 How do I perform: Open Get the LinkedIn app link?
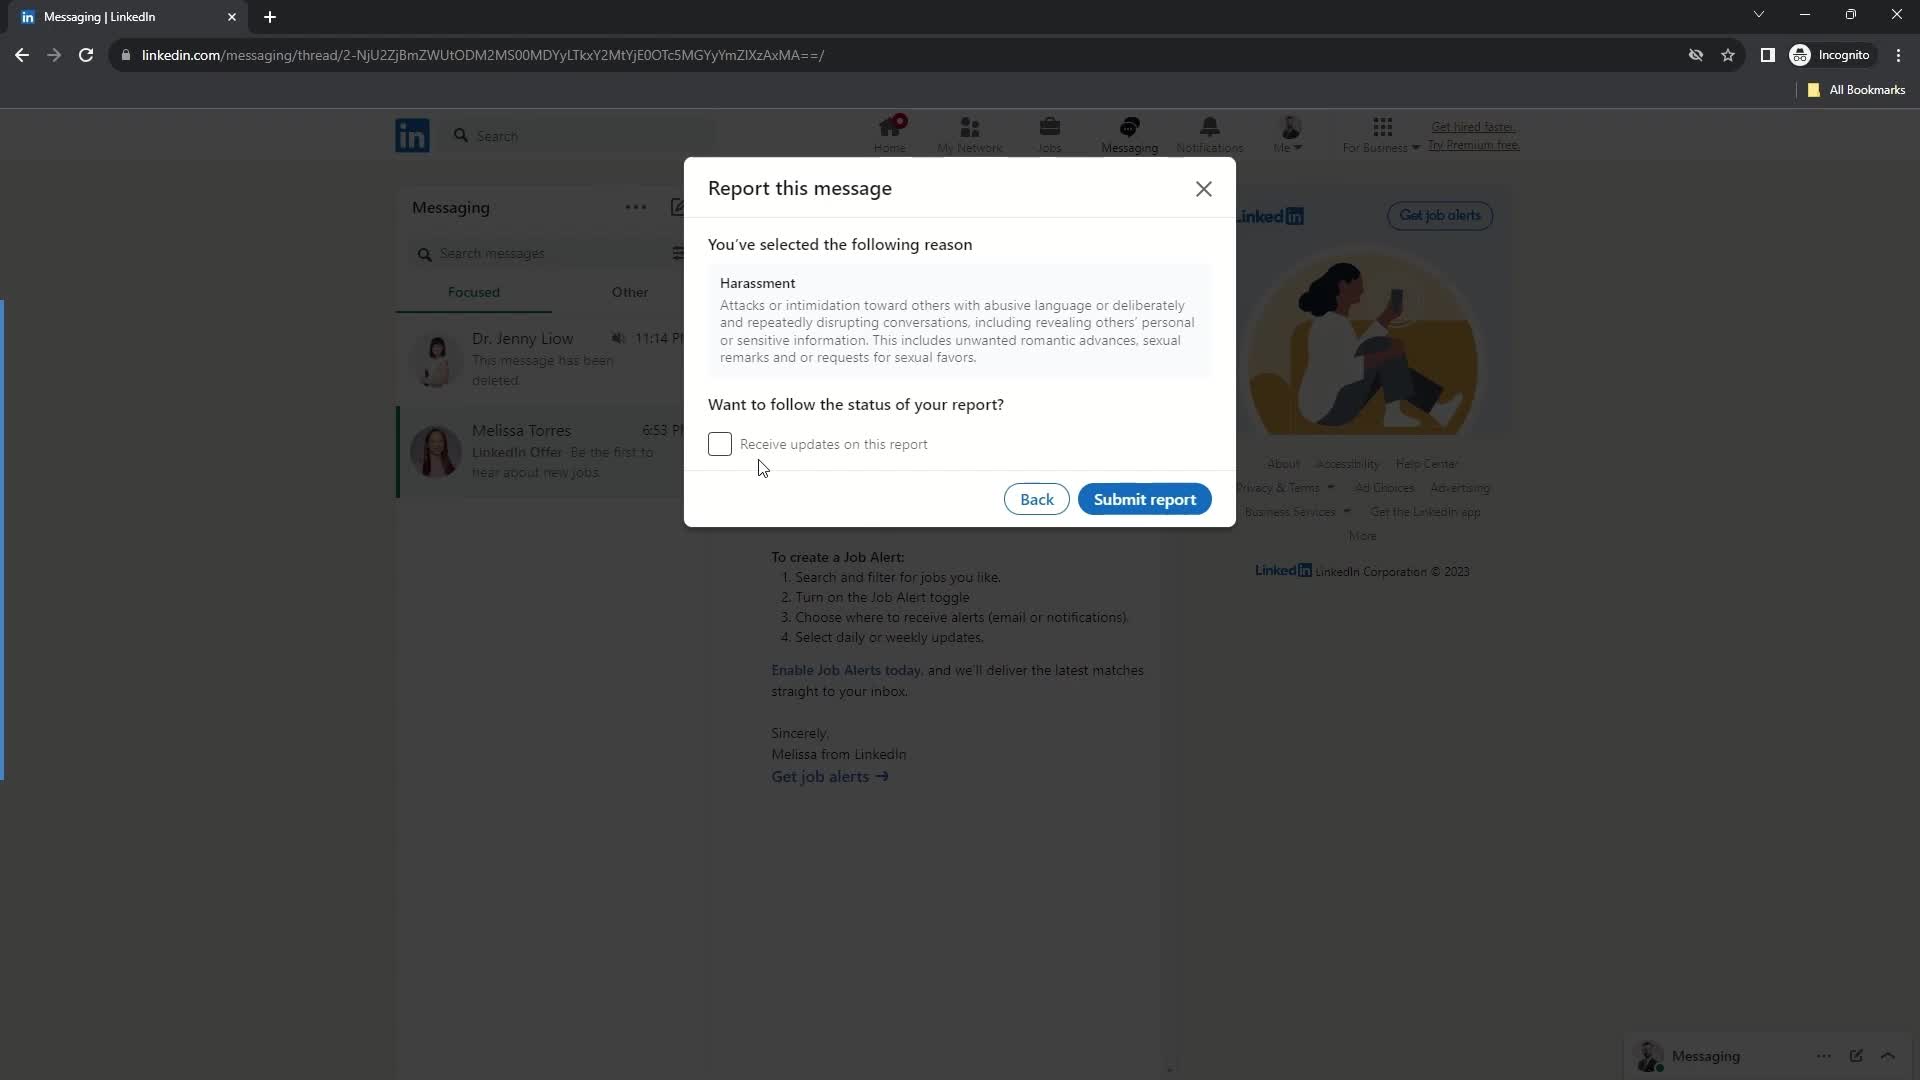pos(1425,512)
